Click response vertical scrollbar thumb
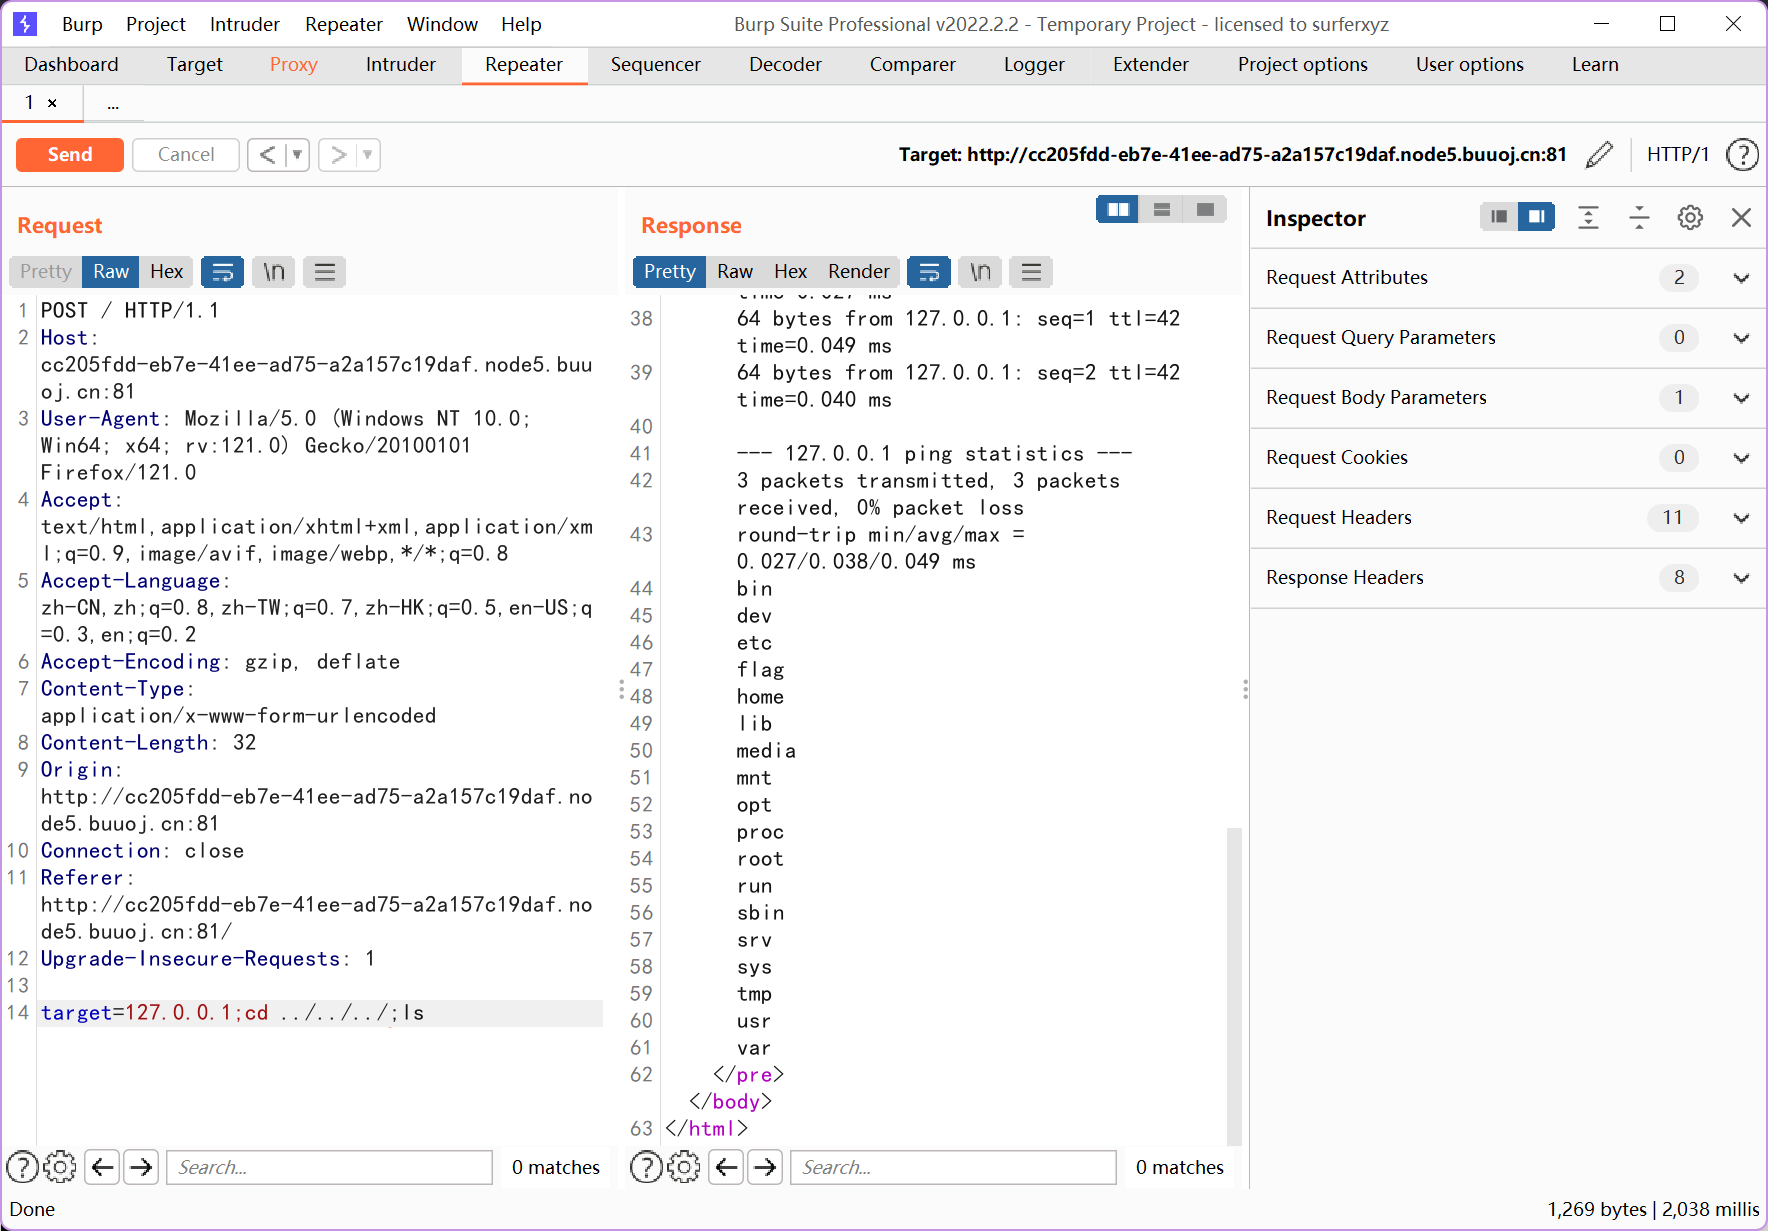 [1234, 986]
